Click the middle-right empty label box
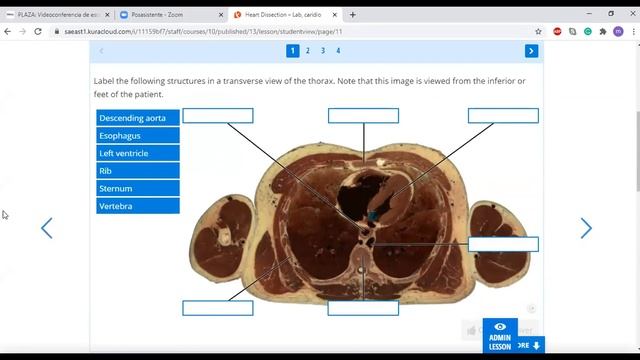Screen dimensions: 640x360 tap(503, 244)
